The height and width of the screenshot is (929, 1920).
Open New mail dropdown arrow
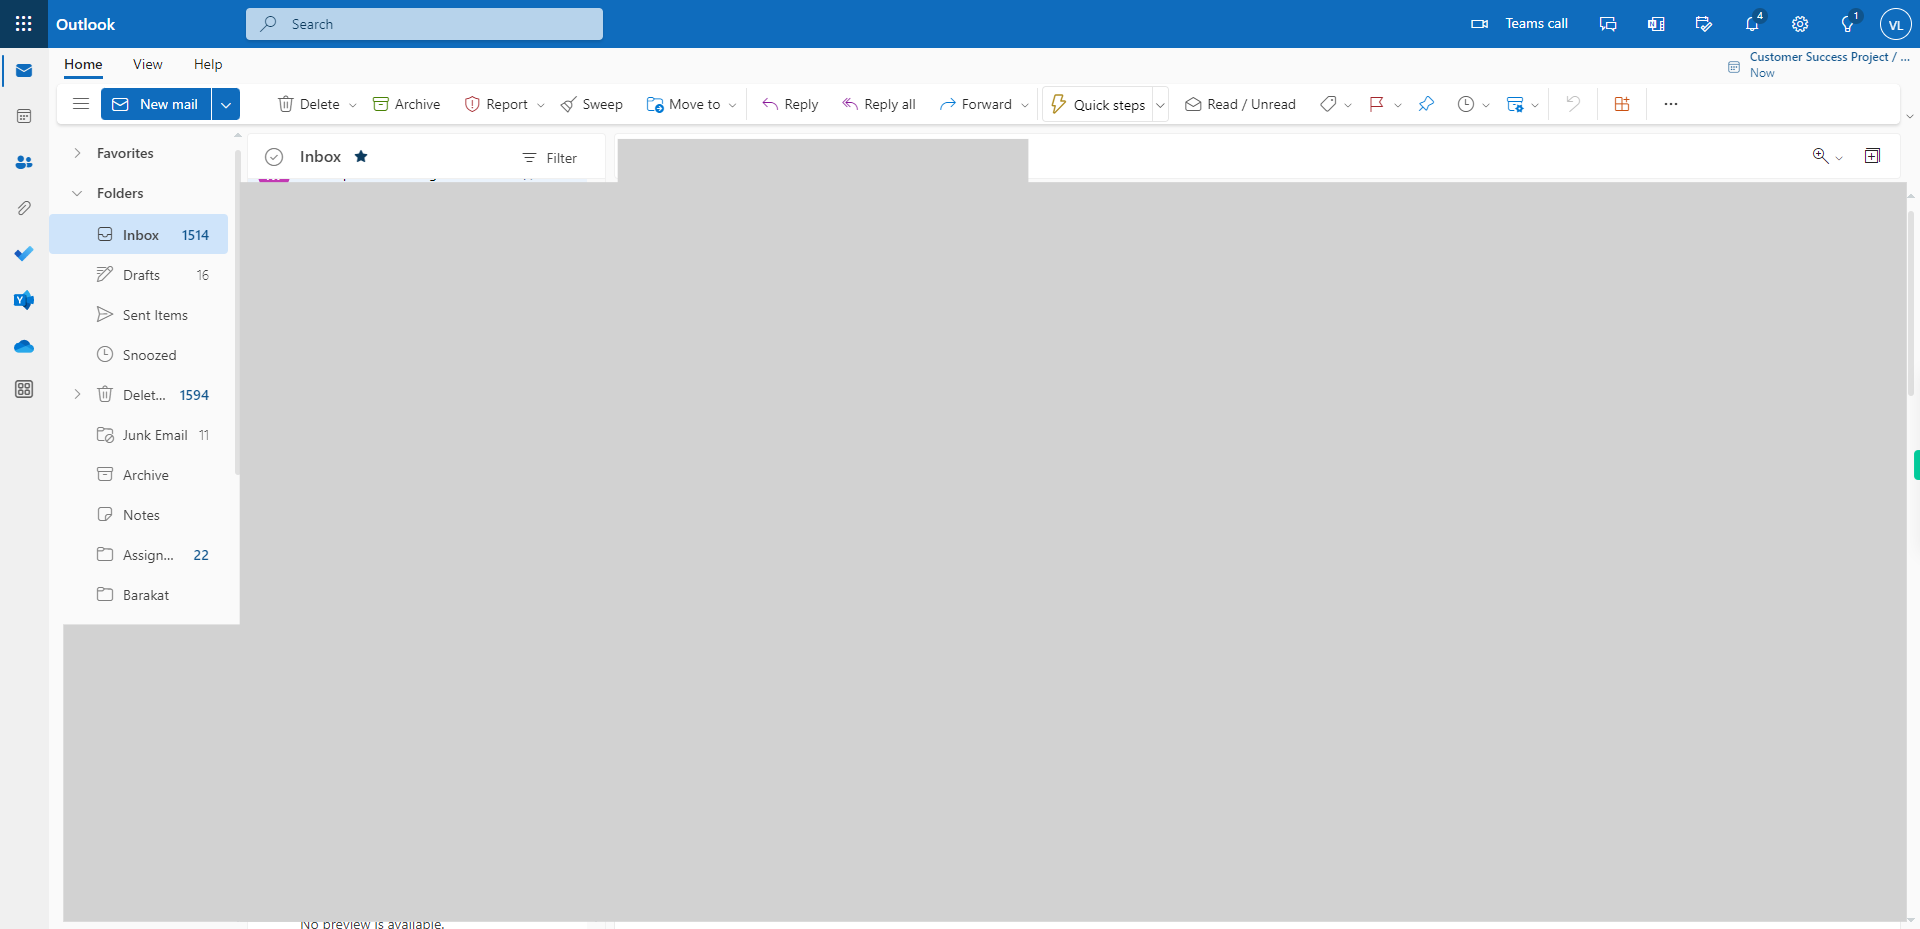226,104
